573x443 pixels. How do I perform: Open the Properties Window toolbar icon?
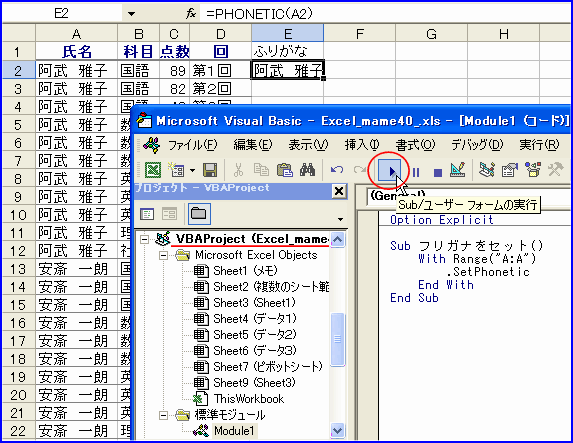coord(510,170)
